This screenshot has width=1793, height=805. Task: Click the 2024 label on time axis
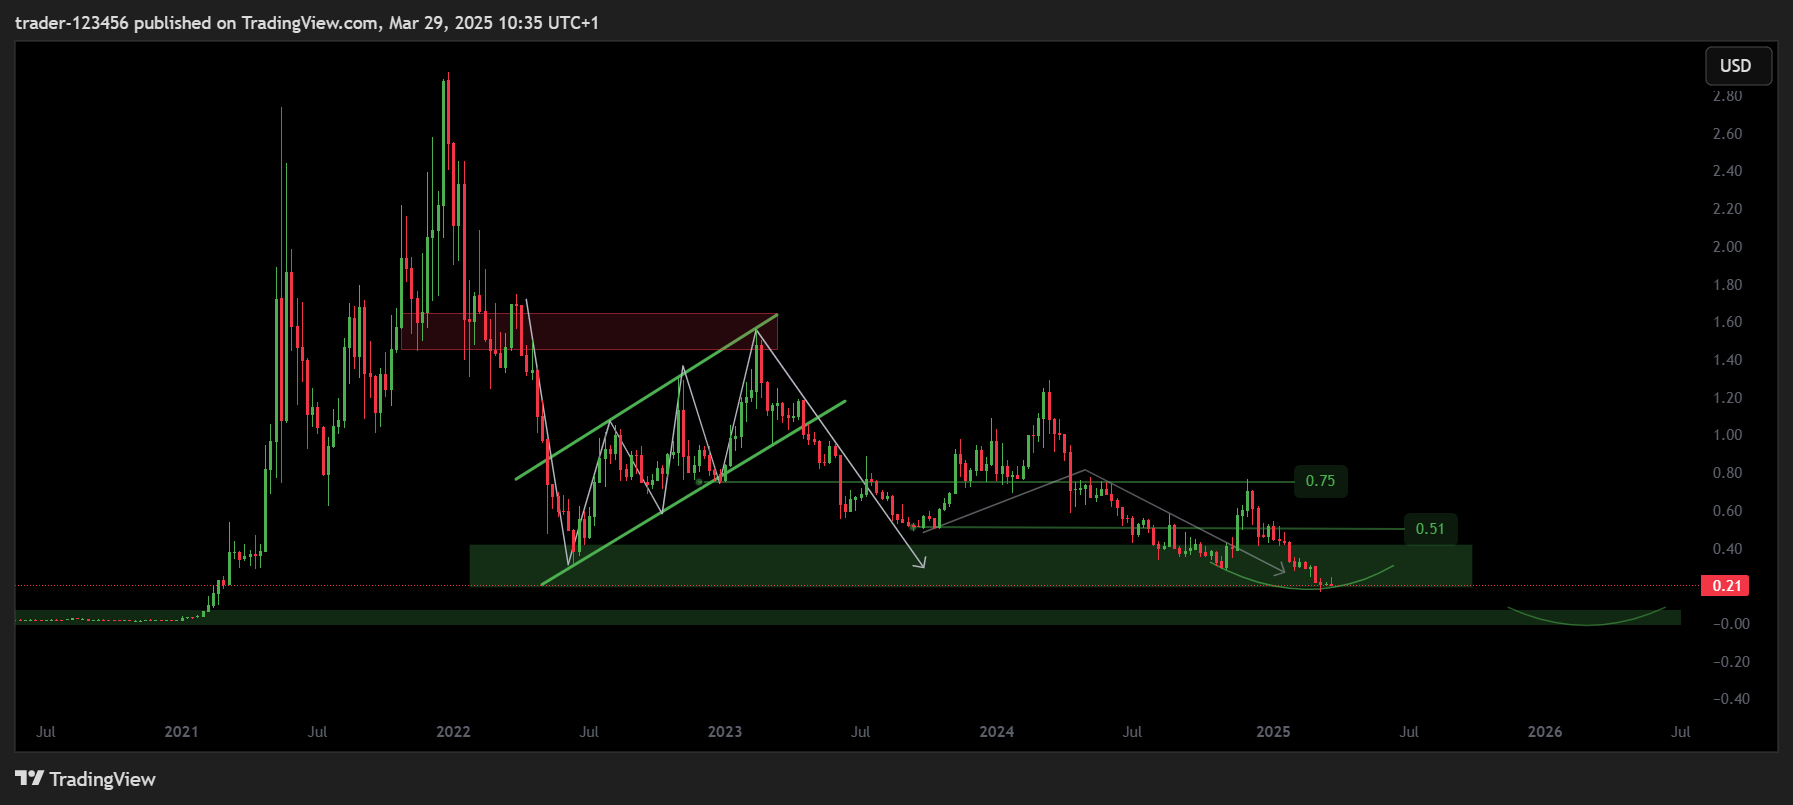coord(997,732)
